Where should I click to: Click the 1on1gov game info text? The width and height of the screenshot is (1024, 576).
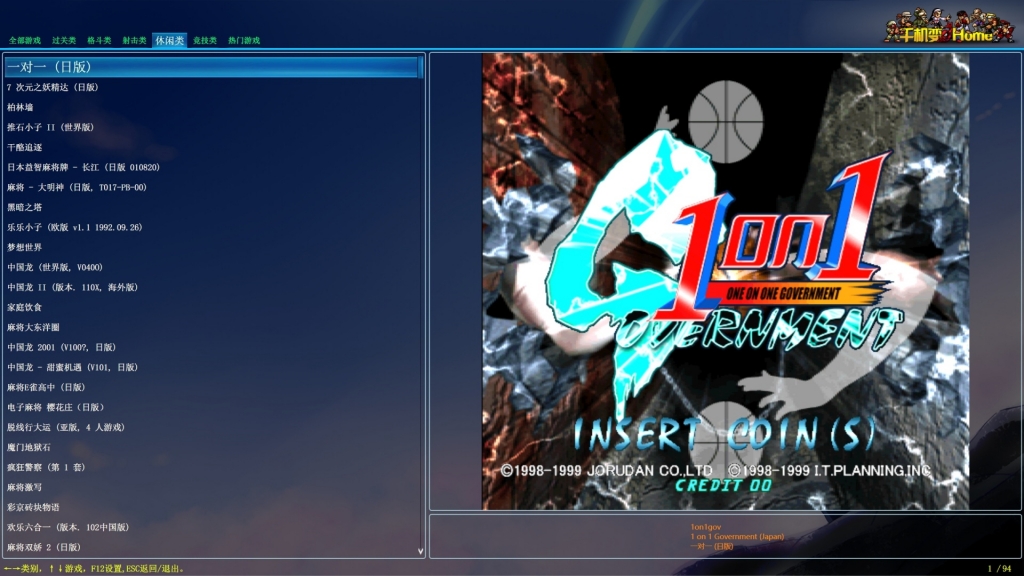click(x=706, y=526)
